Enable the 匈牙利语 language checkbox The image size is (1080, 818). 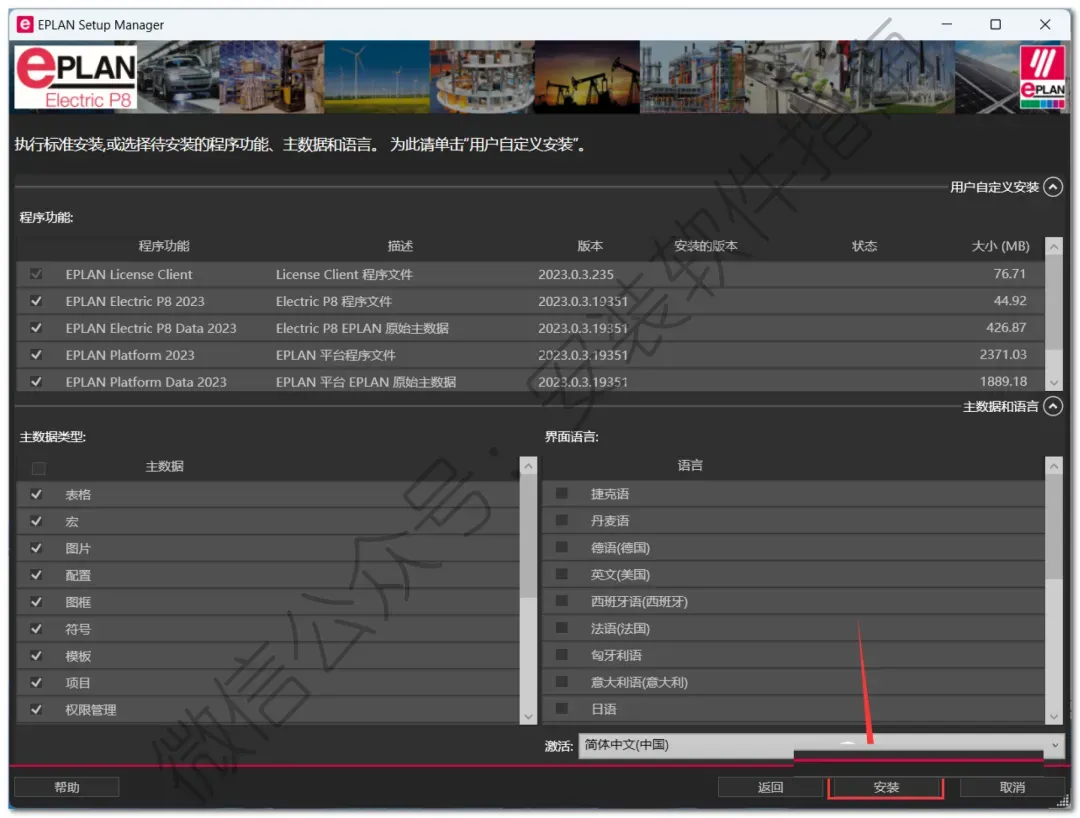pos(562,654)
